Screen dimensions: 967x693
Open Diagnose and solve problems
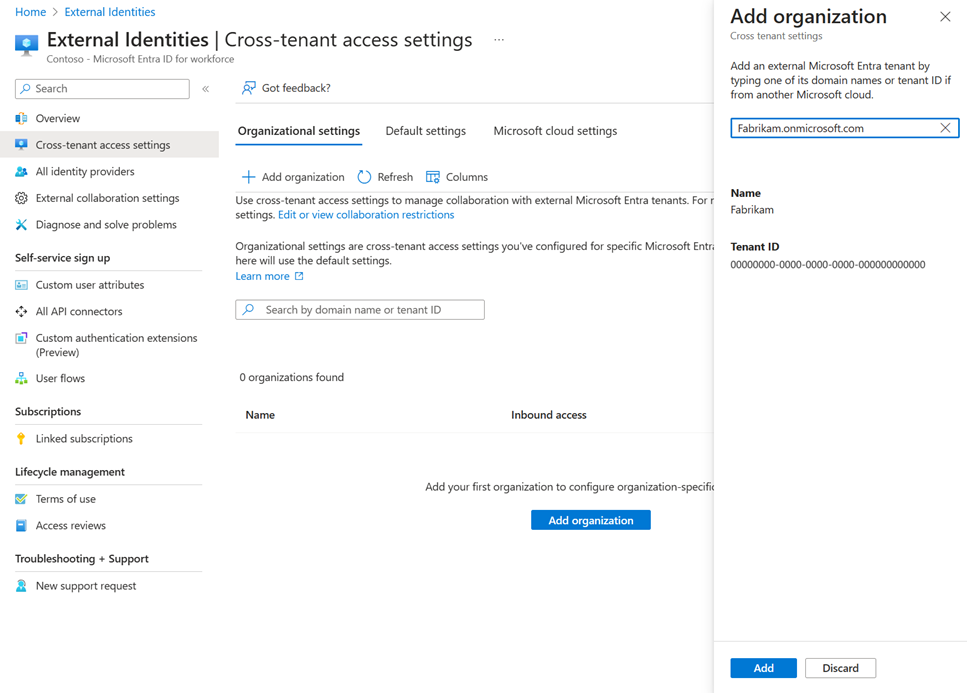coord(102,224)
